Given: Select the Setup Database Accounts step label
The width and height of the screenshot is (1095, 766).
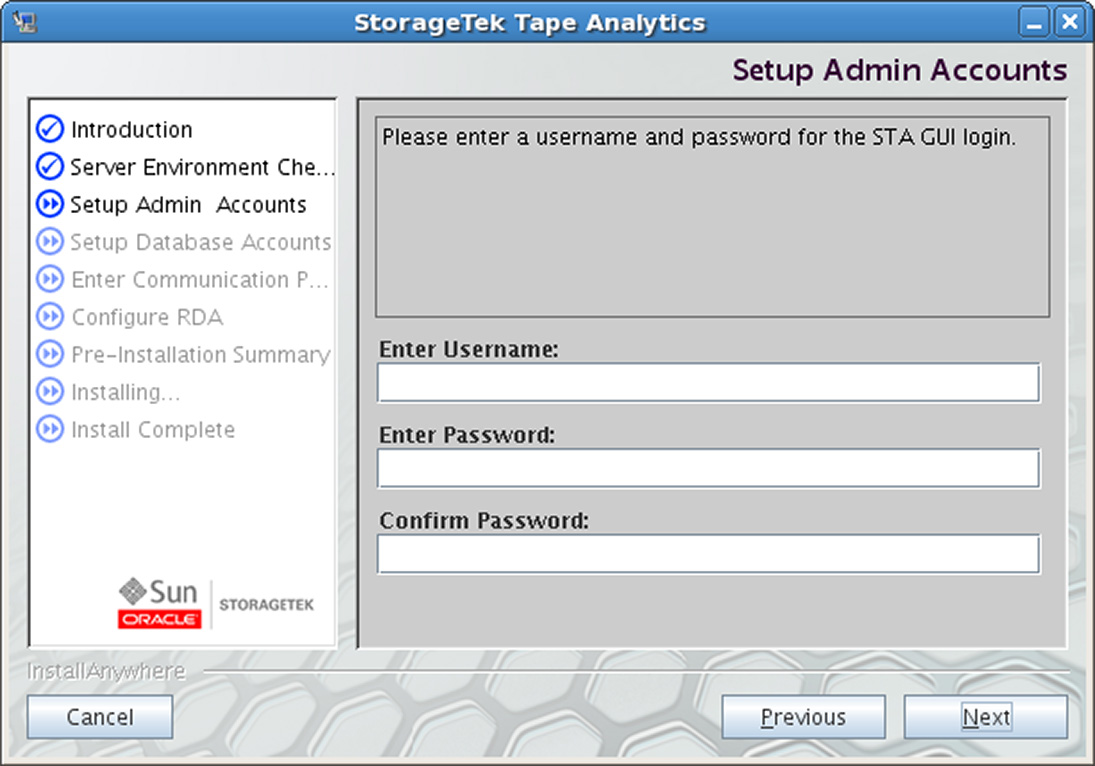Looking at the screenshot, I should [201, 242].
